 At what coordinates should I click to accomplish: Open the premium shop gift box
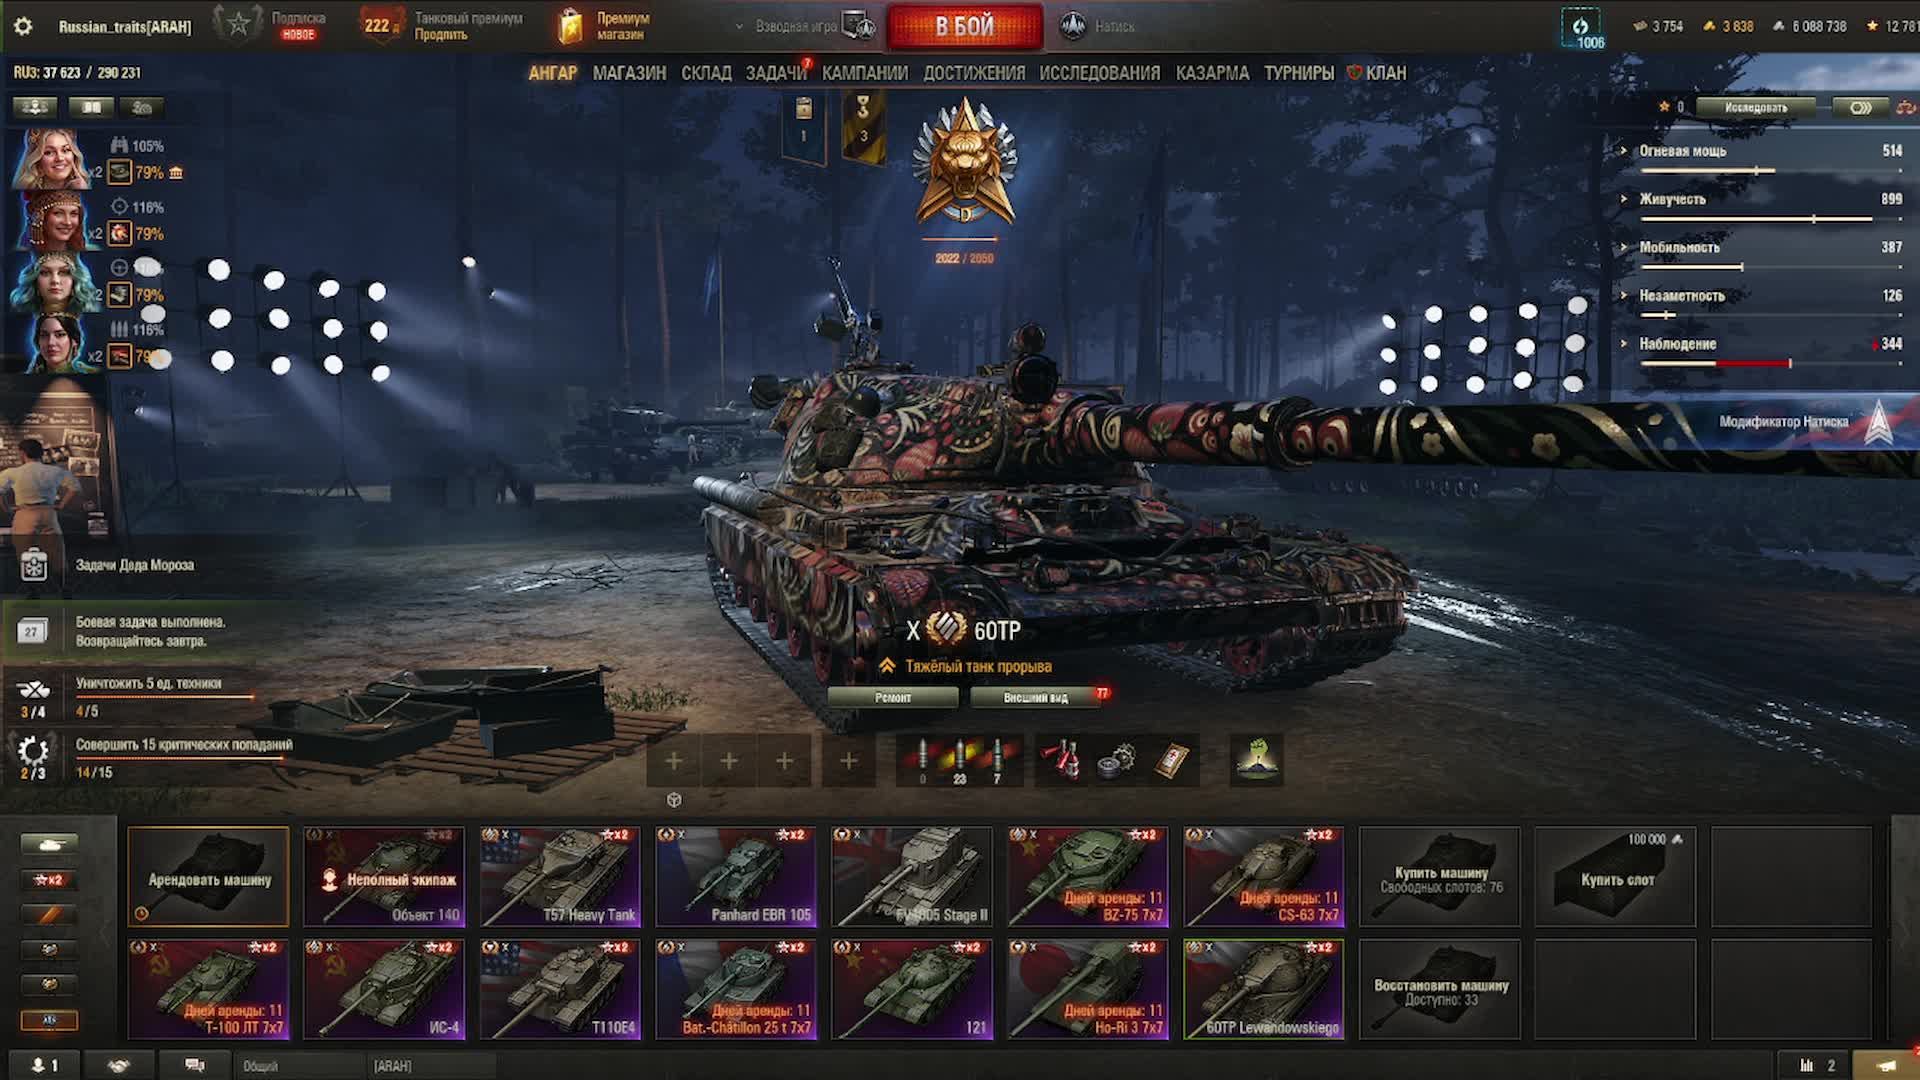[x=569, y=27]
